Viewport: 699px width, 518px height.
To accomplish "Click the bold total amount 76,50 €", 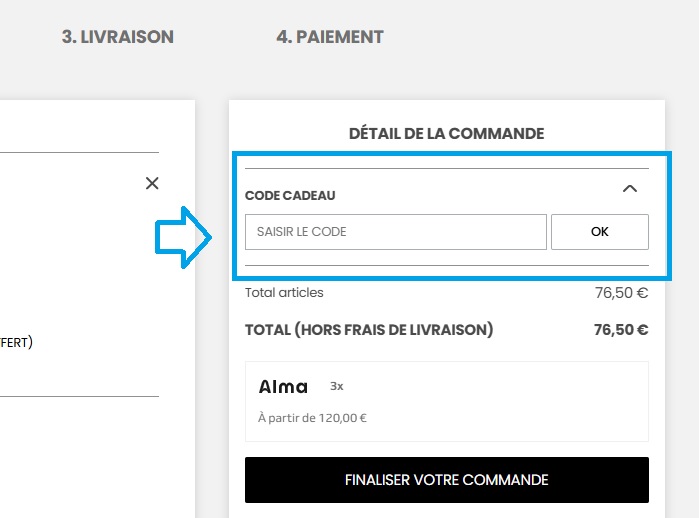I will pos(620,329).
